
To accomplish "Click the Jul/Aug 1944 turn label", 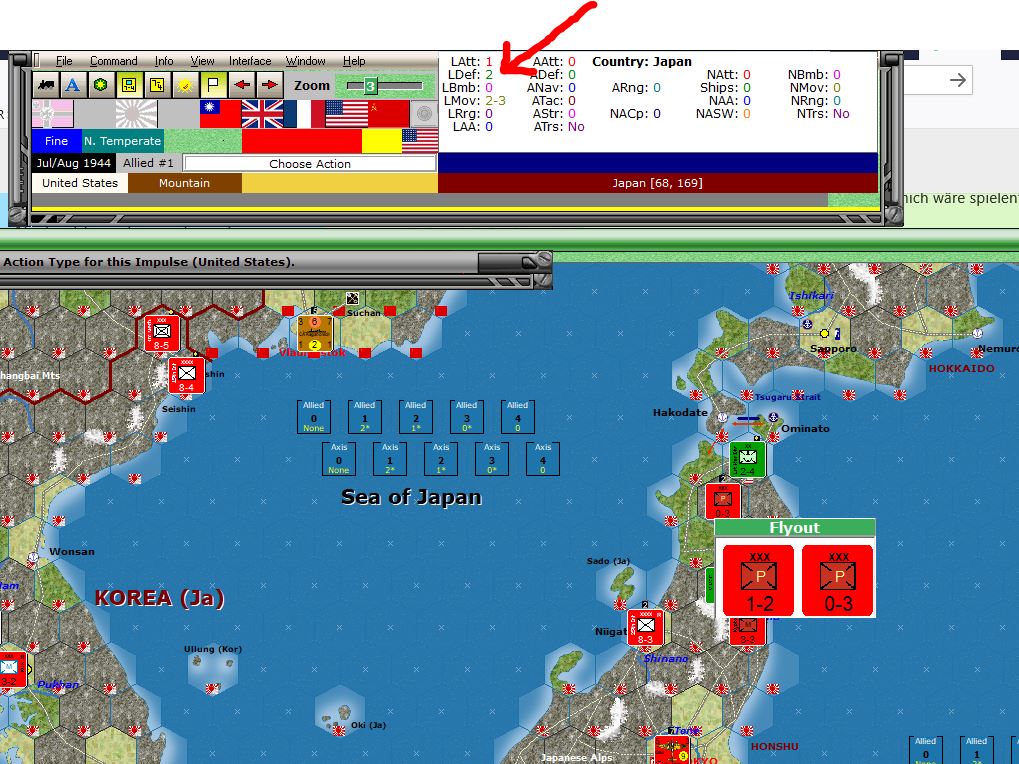I will [73, 163].
